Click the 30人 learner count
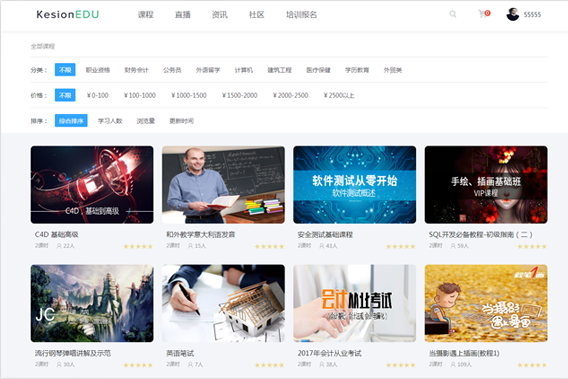The image size is (568, 379). (x=66, y=364)
